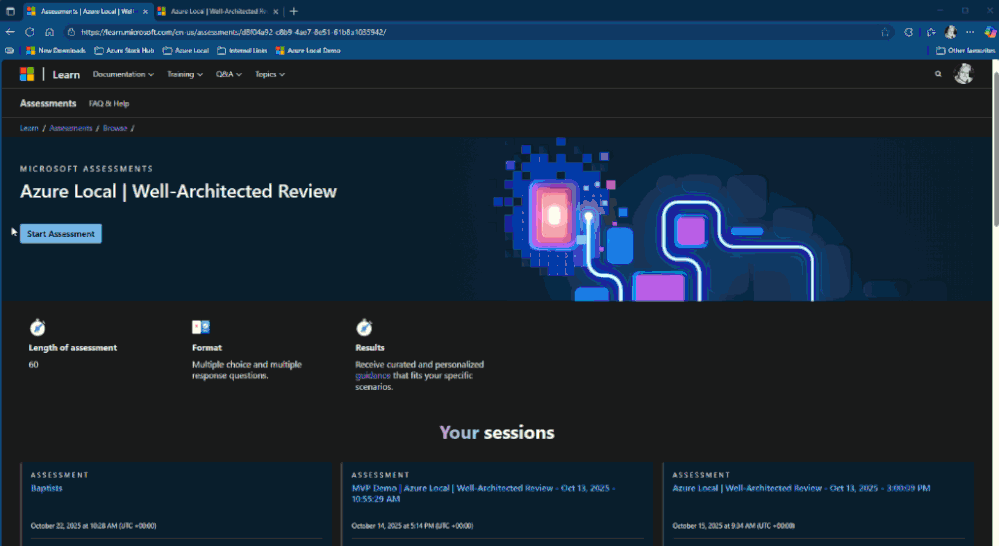Screen dimensions: 999x546
Task: Expand the Topics dropdown menu
Action: [x=270, y=75]
